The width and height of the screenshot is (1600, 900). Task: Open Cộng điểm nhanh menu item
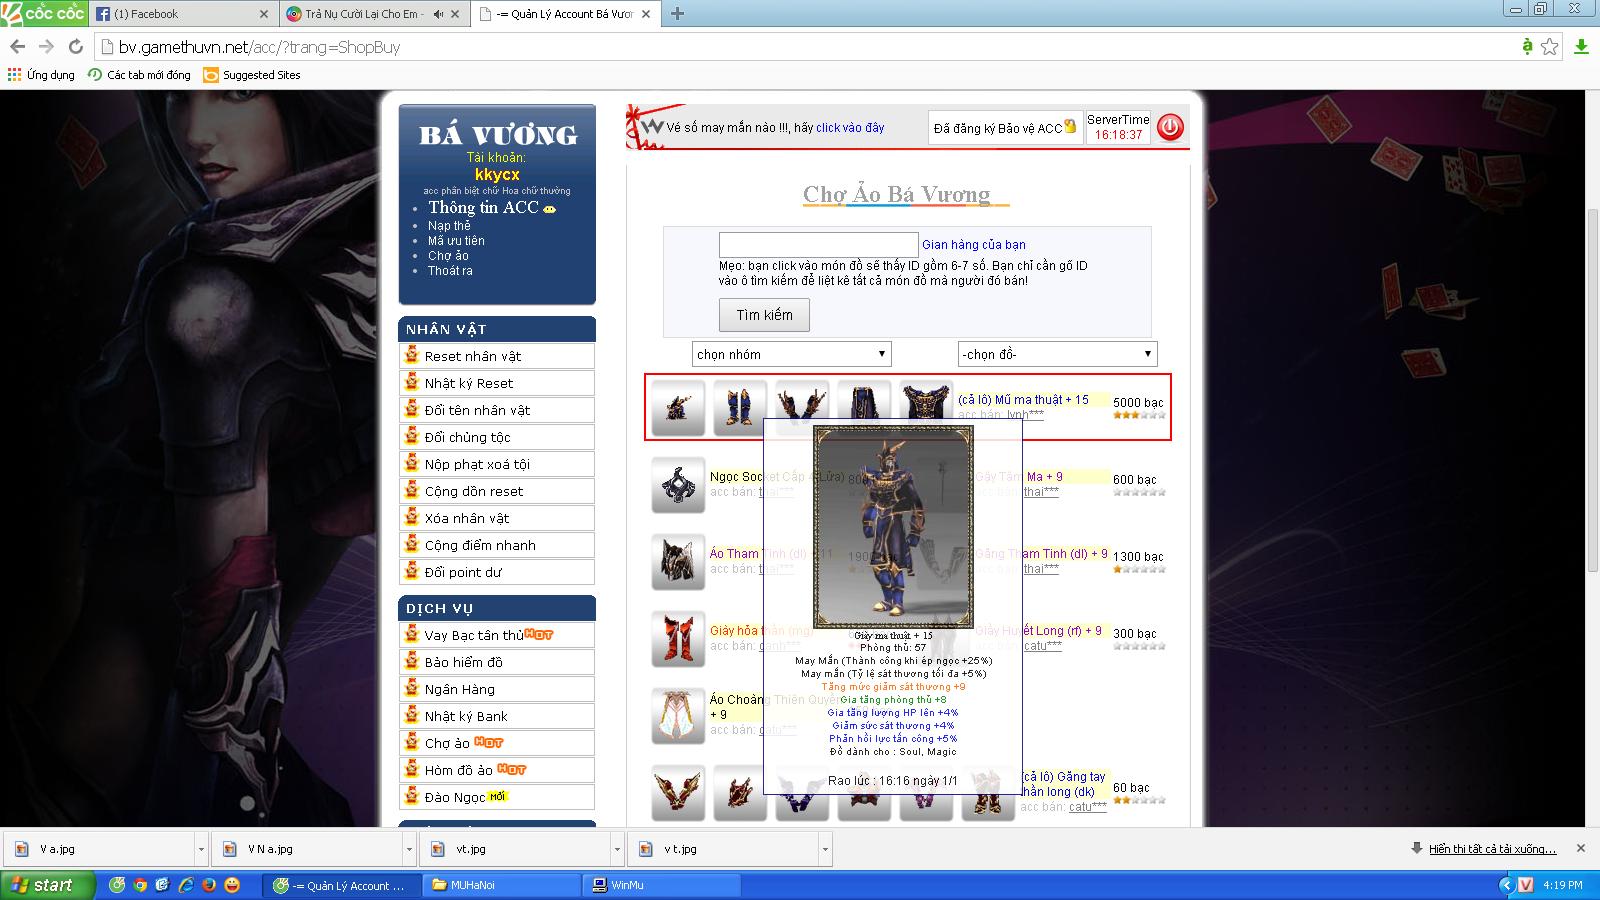tap(497, 545)
